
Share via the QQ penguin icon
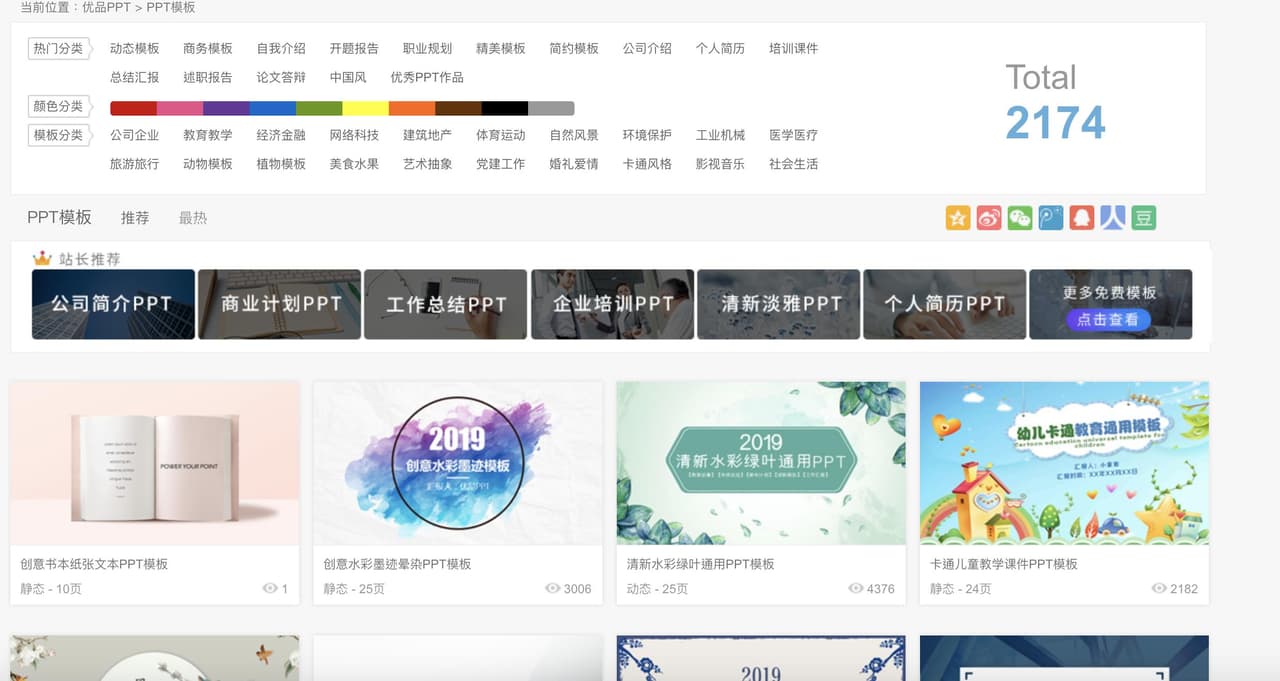pyautogui.click(x=1081, y=217)
